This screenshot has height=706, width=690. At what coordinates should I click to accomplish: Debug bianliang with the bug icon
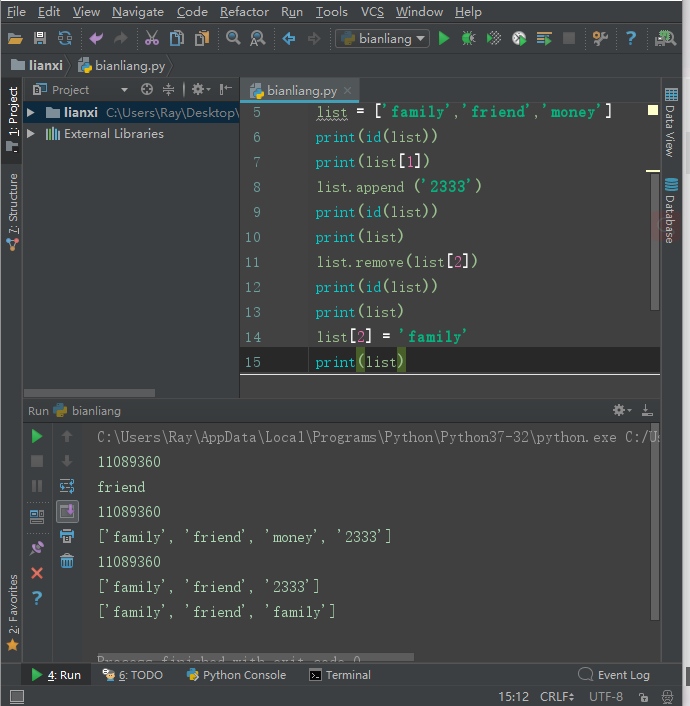468,39
